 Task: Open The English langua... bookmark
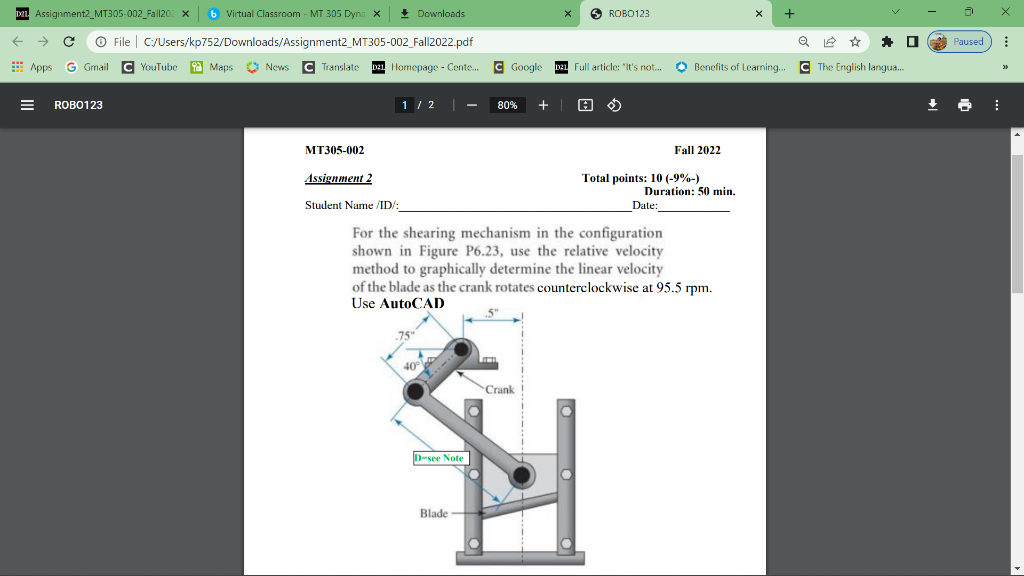point(852,67)
